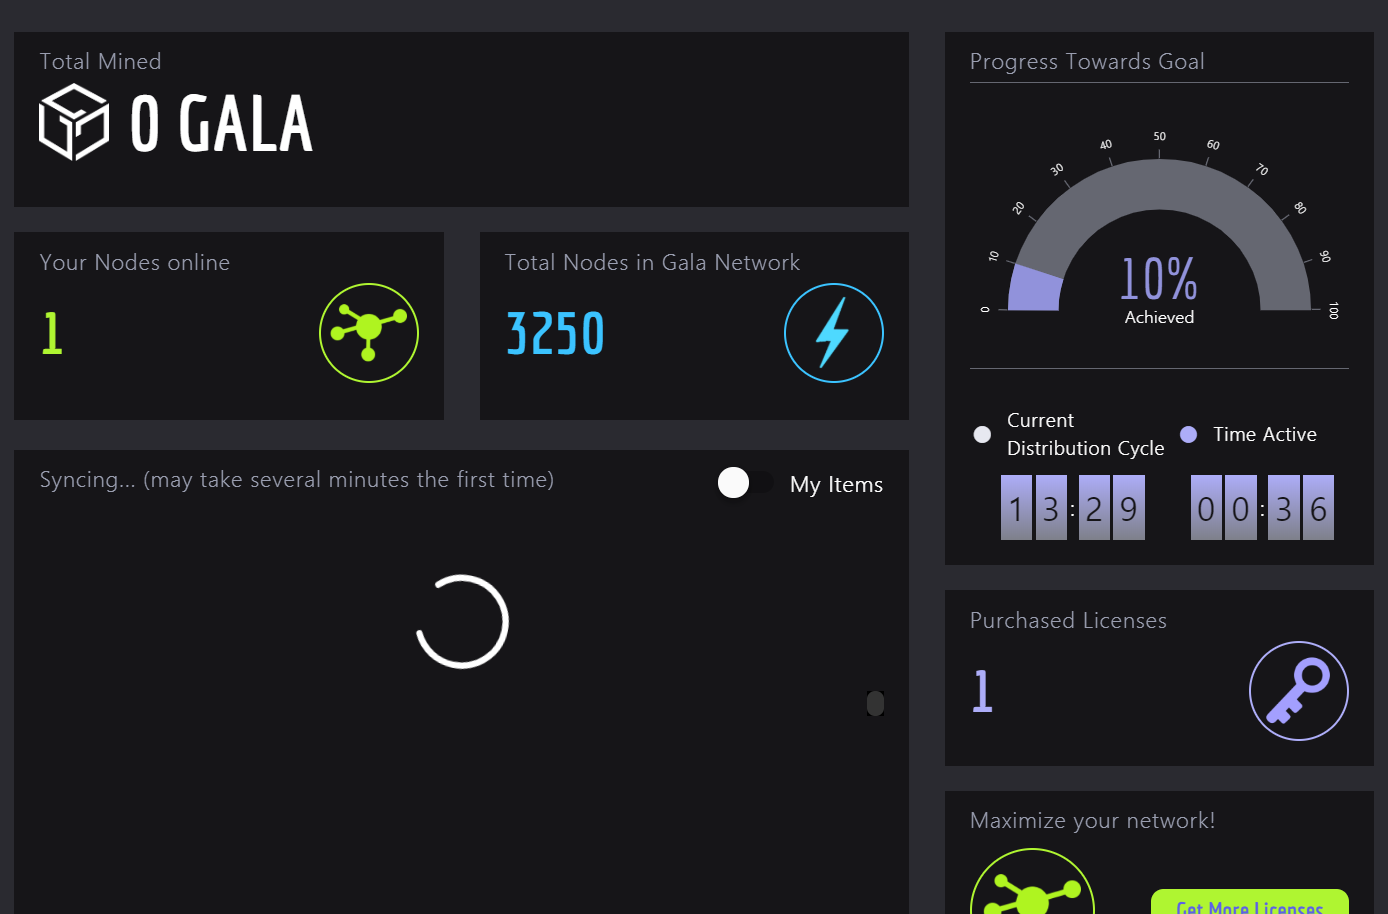Click the Get More Licenses button
The image size is (1388, 914).
[x=1250, y=902]
